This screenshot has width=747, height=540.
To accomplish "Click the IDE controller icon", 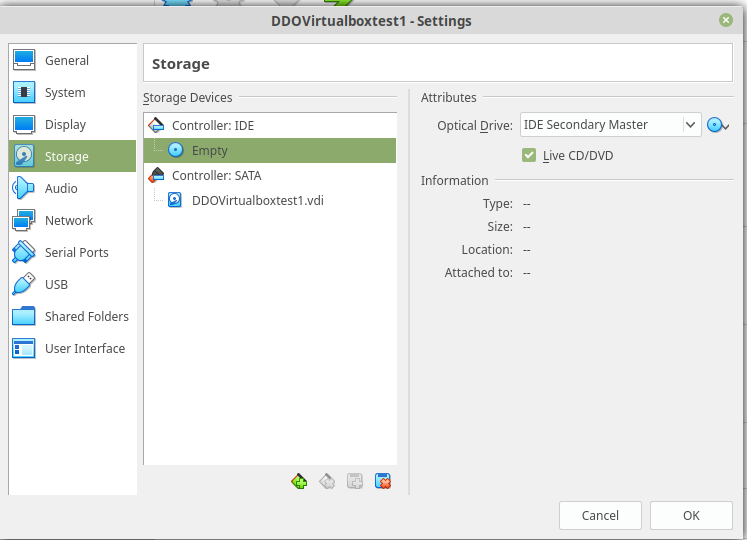I will pyautogui.click(x=156, y=125).
